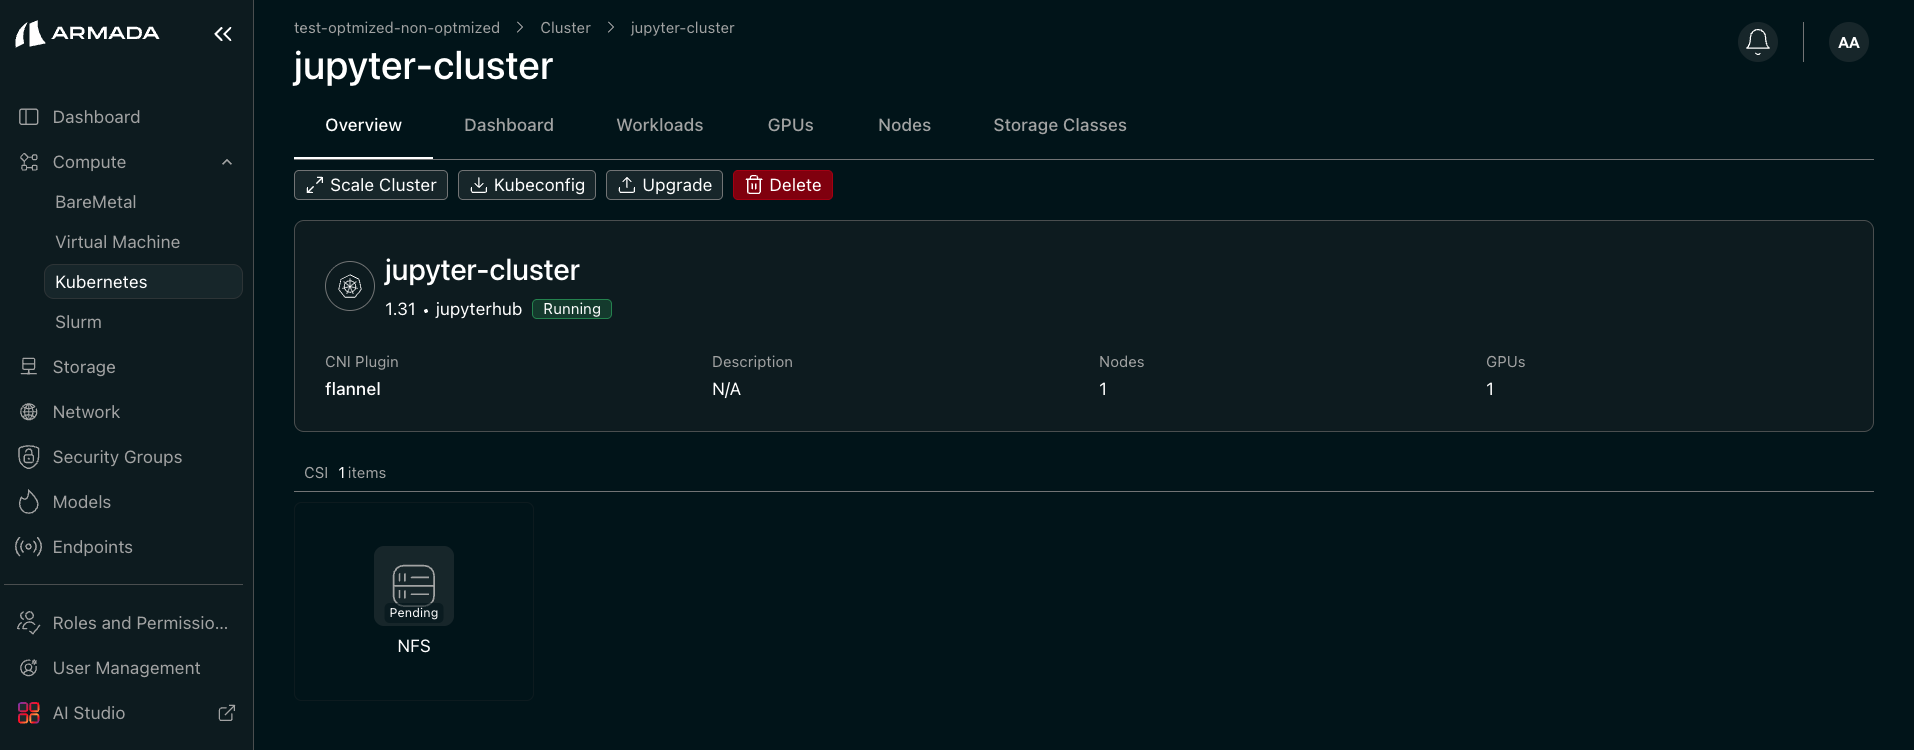Download Kubeconfig file button
1914x750 pixels.
[527, 185]
